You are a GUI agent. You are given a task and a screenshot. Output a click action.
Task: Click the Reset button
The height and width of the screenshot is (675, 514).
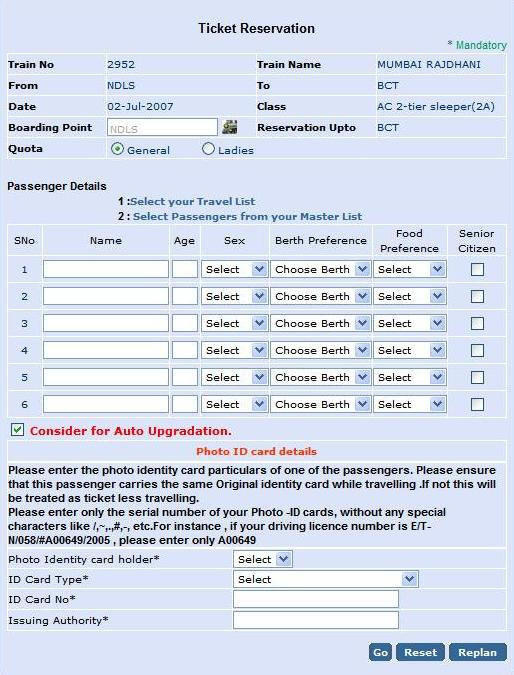(421, 652)
